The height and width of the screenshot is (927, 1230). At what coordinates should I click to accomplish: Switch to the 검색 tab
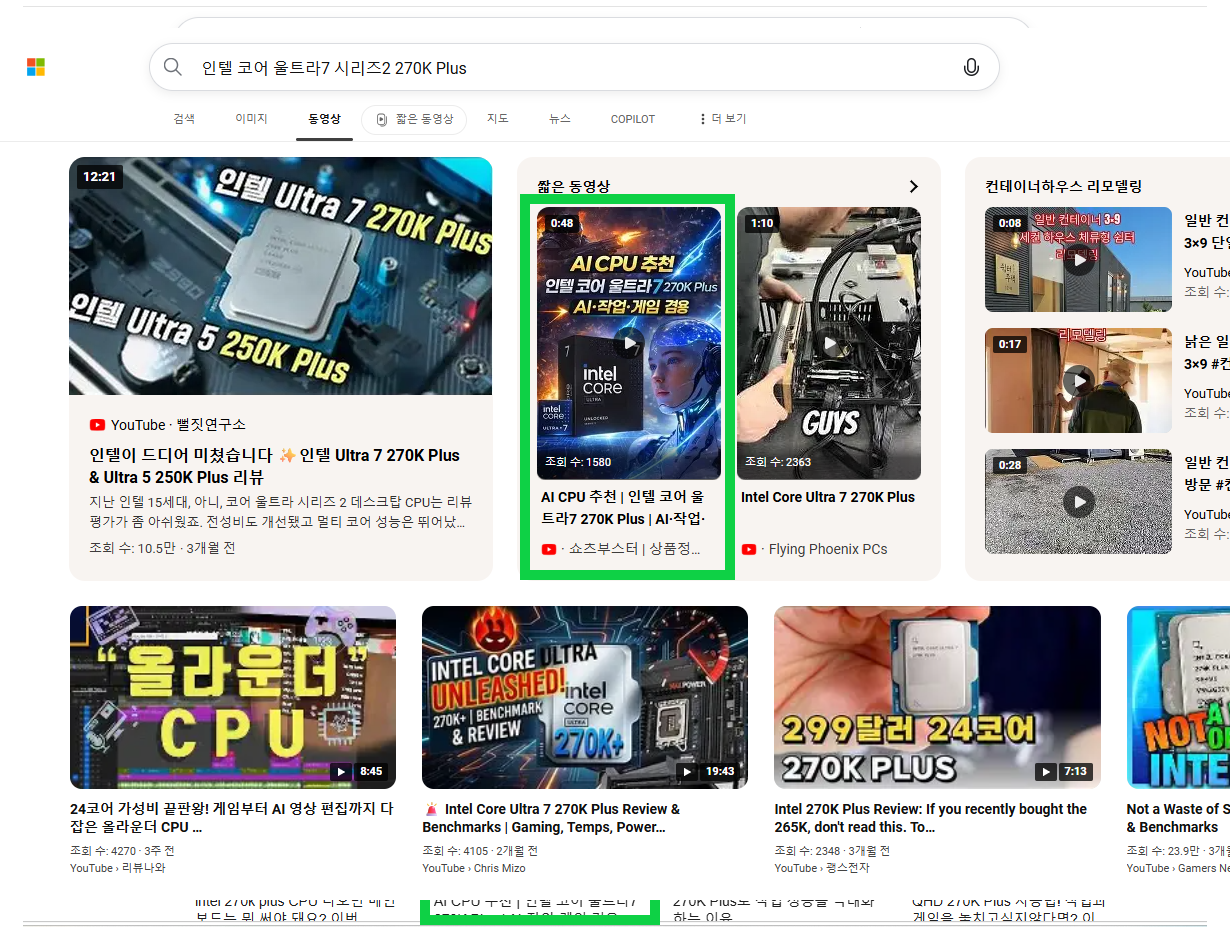click(184, 119)
